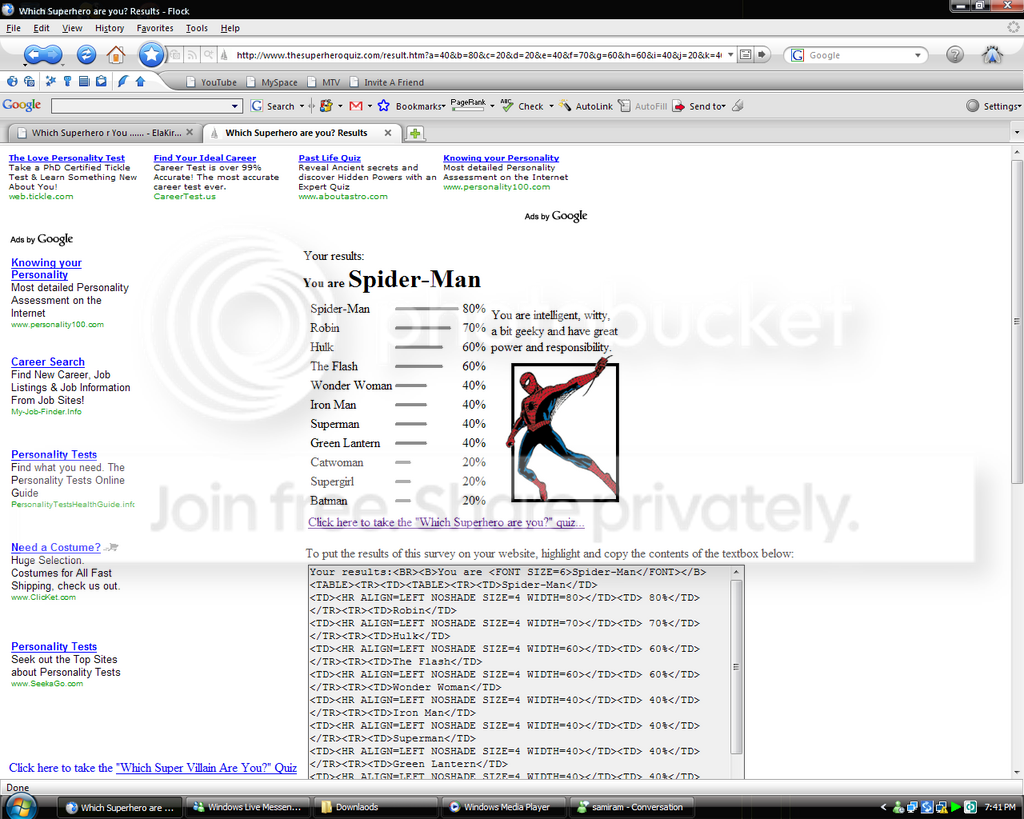Viewport: 1024px width, 819px height.
Task: Open the News feeds sidebar icon
Action: [x=84, y=82]
